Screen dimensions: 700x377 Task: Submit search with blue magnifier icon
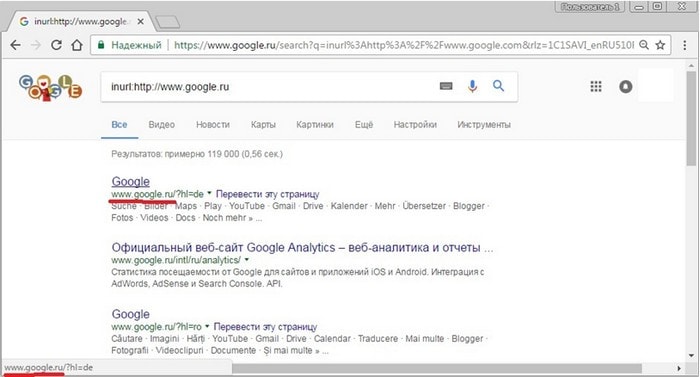pyautogui.click(x=498, y=85)
